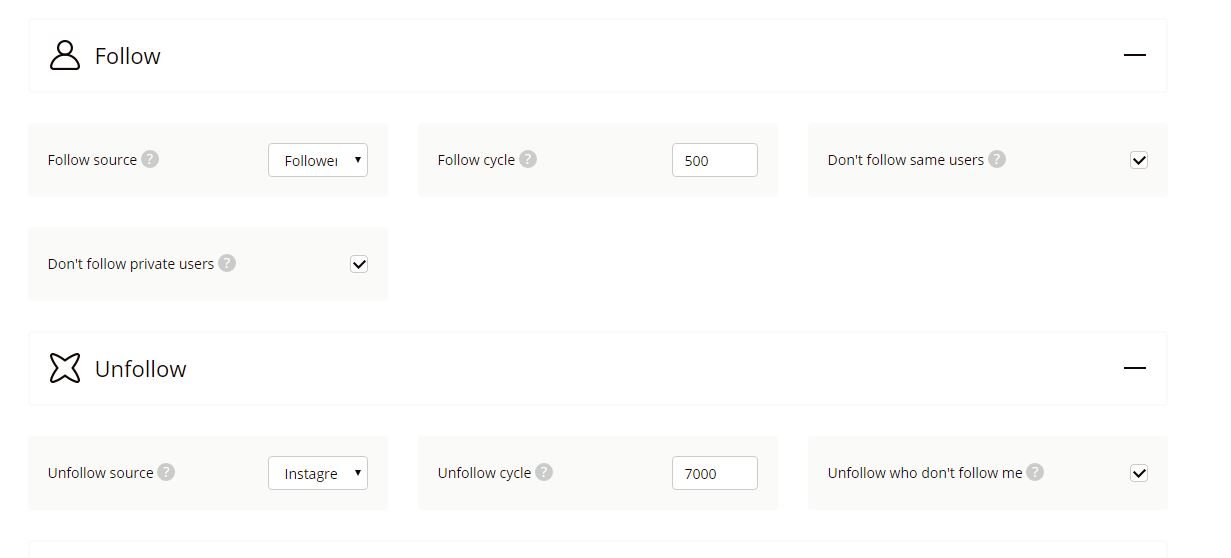1231x558 pixels.
Task: Click the Follow section heading text
Action: point(128,56)
